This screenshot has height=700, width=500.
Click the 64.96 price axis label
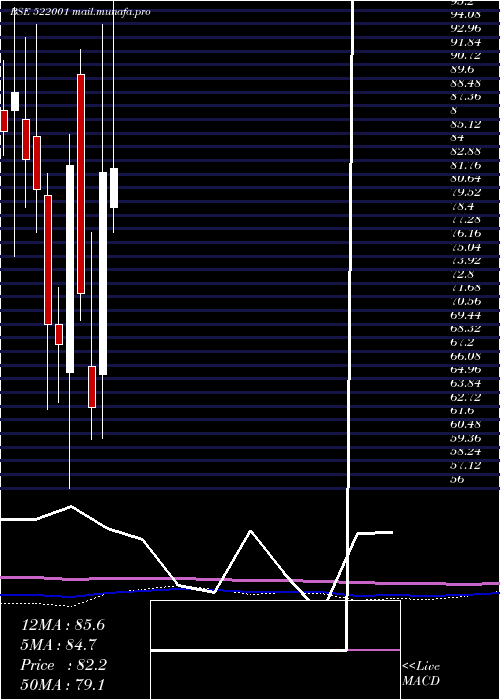(466, 370)
